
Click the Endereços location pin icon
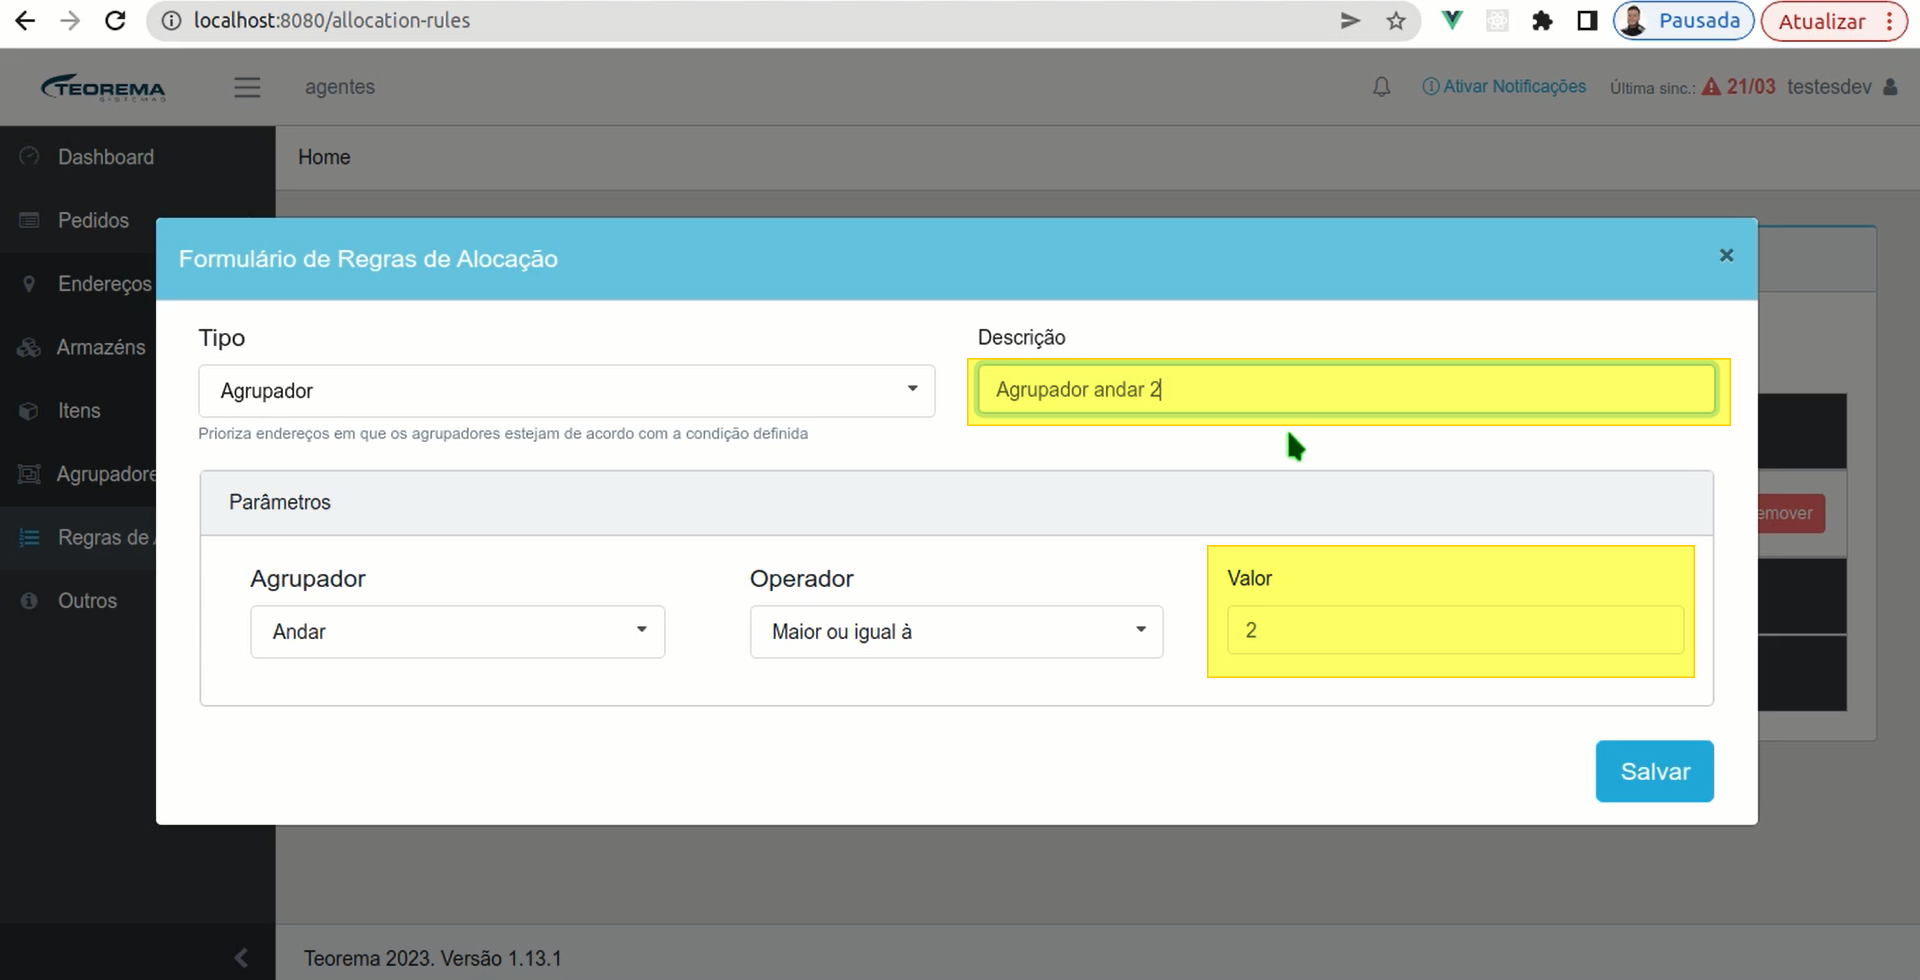(x=29, y=284)
